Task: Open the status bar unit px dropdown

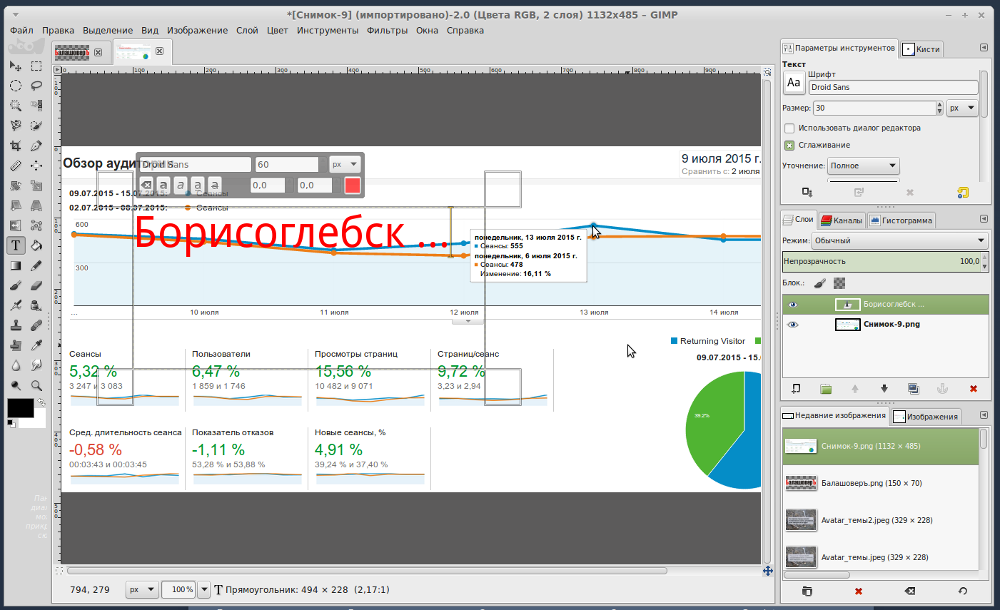Action: click(x=142, y=590)
